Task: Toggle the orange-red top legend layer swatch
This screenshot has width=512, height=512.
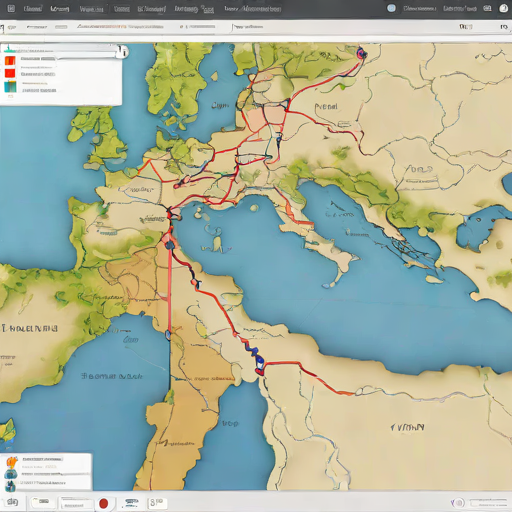Action: point(10,60)
